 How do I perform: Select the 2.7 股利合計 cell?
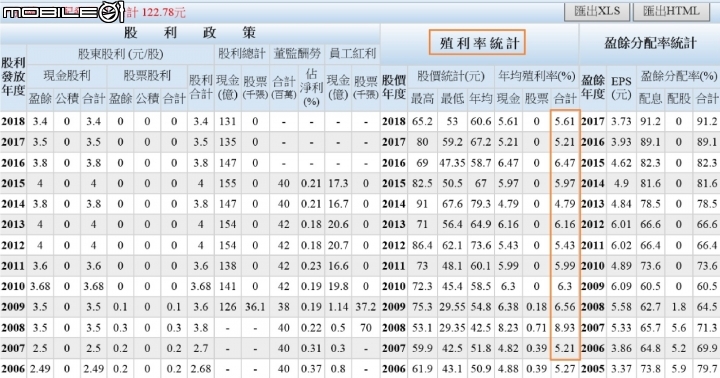[201, 348]
